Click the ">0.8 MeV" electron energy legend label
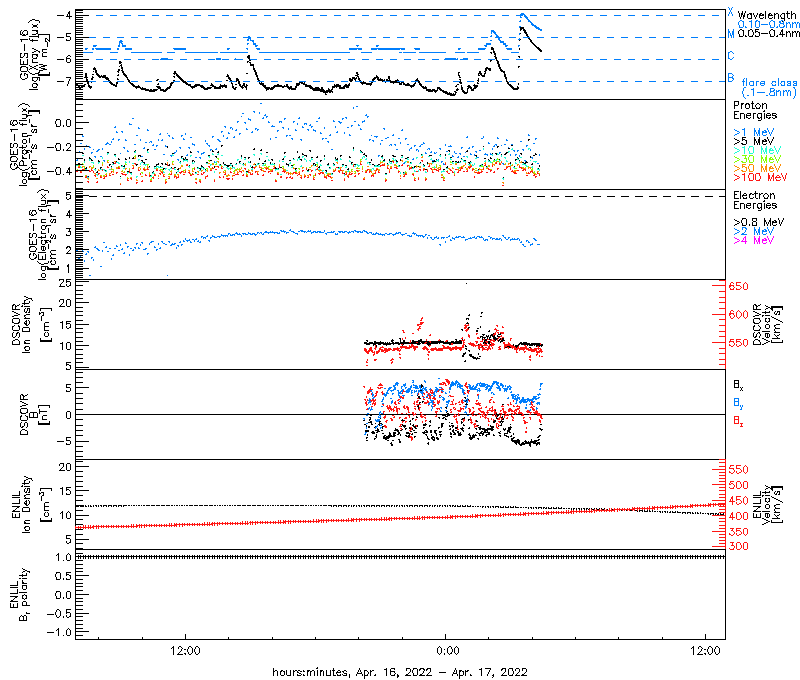The height and width of the screenshot is (680, 800). click(759, 222)
